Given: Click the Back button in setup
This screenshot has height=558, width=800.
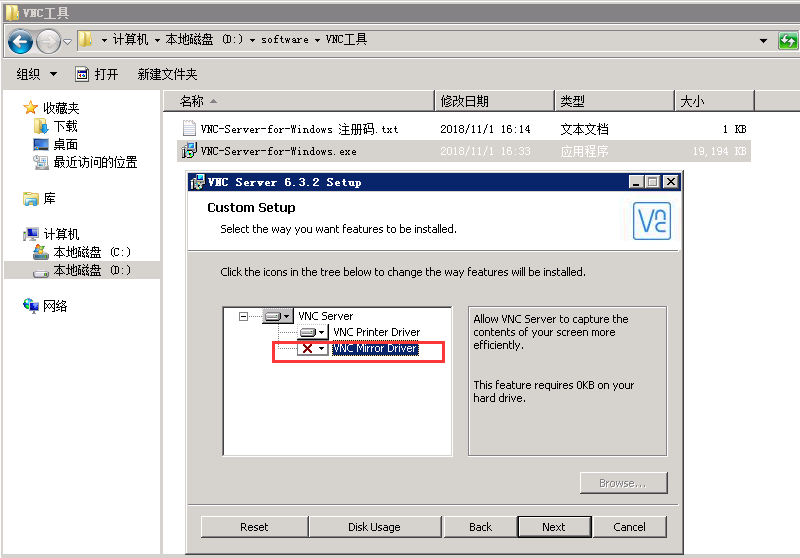Looking at the screenshot, I should click(480, 527).
